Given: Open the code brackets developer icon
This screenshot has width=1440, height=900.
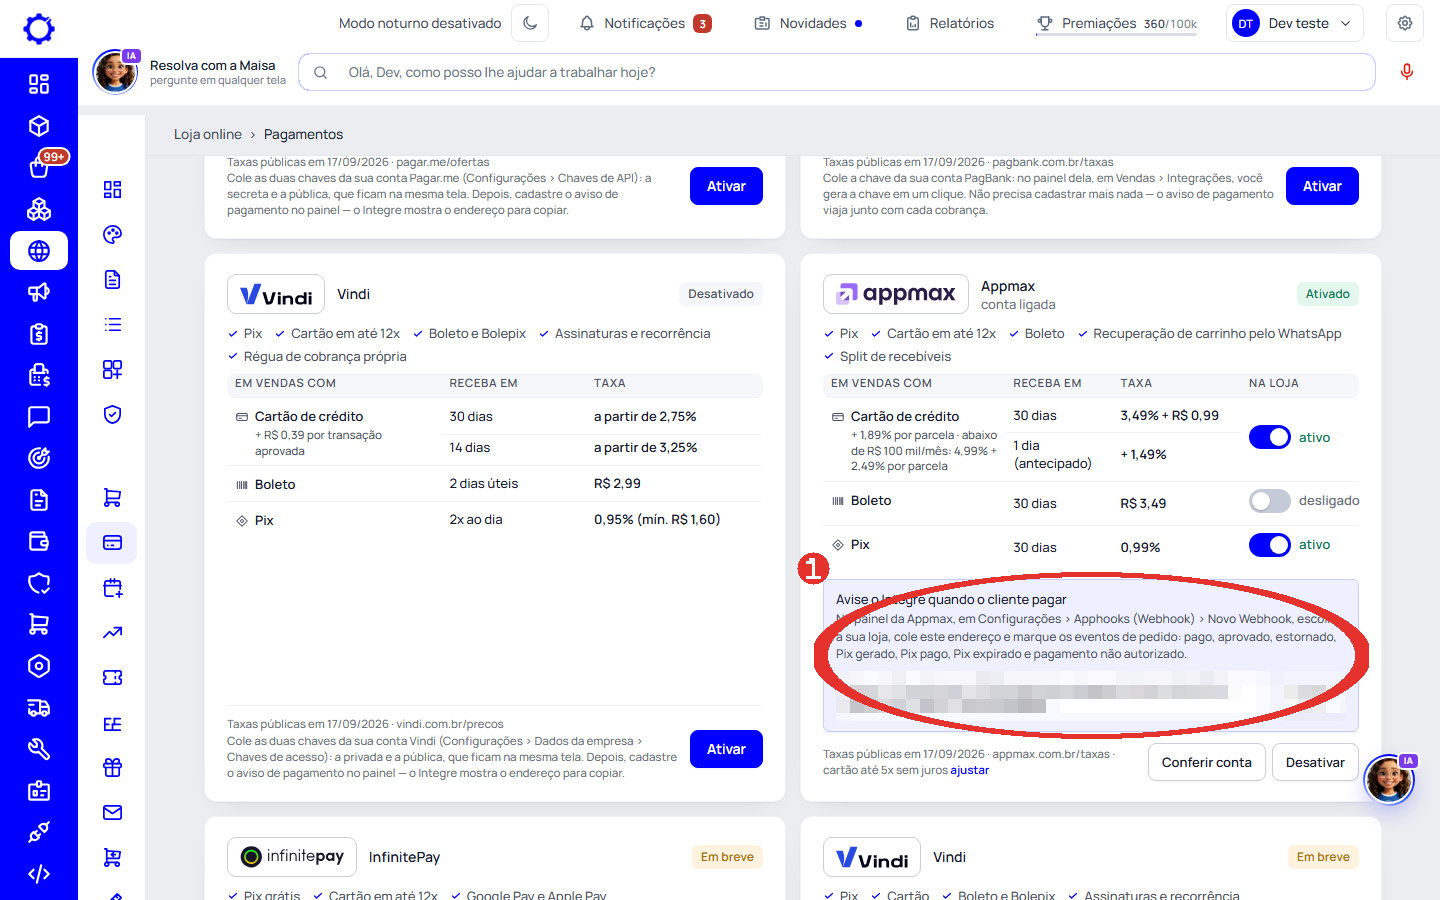Looking at the screenshot, I should [x=39, y=874].
